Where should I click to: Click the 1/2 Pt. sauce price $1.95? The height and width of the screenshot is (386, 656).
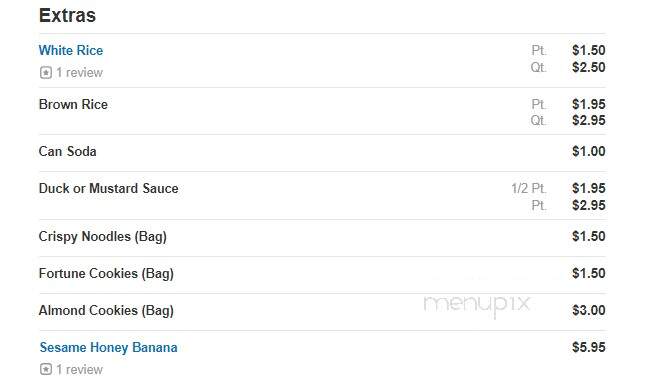[589, 188]
